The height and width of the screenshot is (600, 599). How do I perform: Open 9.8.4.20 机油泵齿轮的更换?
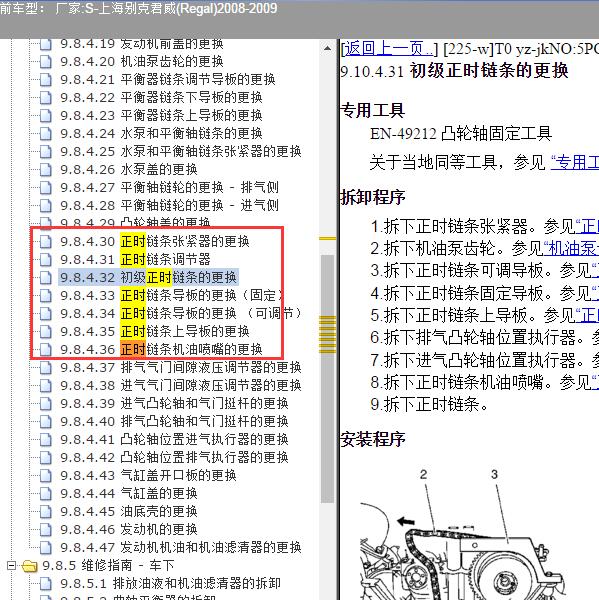click(142, 62)
